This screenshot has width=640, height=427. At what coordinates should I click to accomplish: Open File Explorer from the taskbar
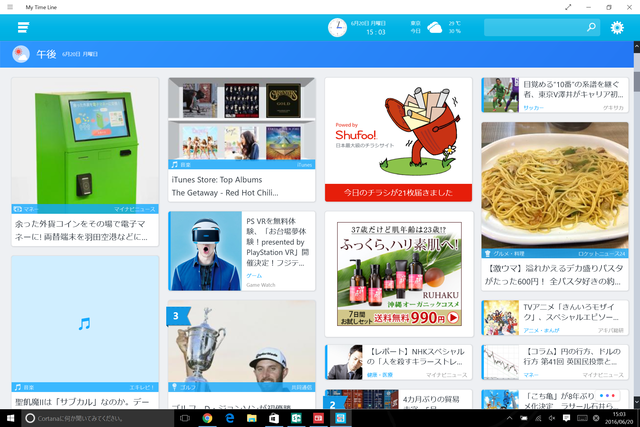click(252, 418)
